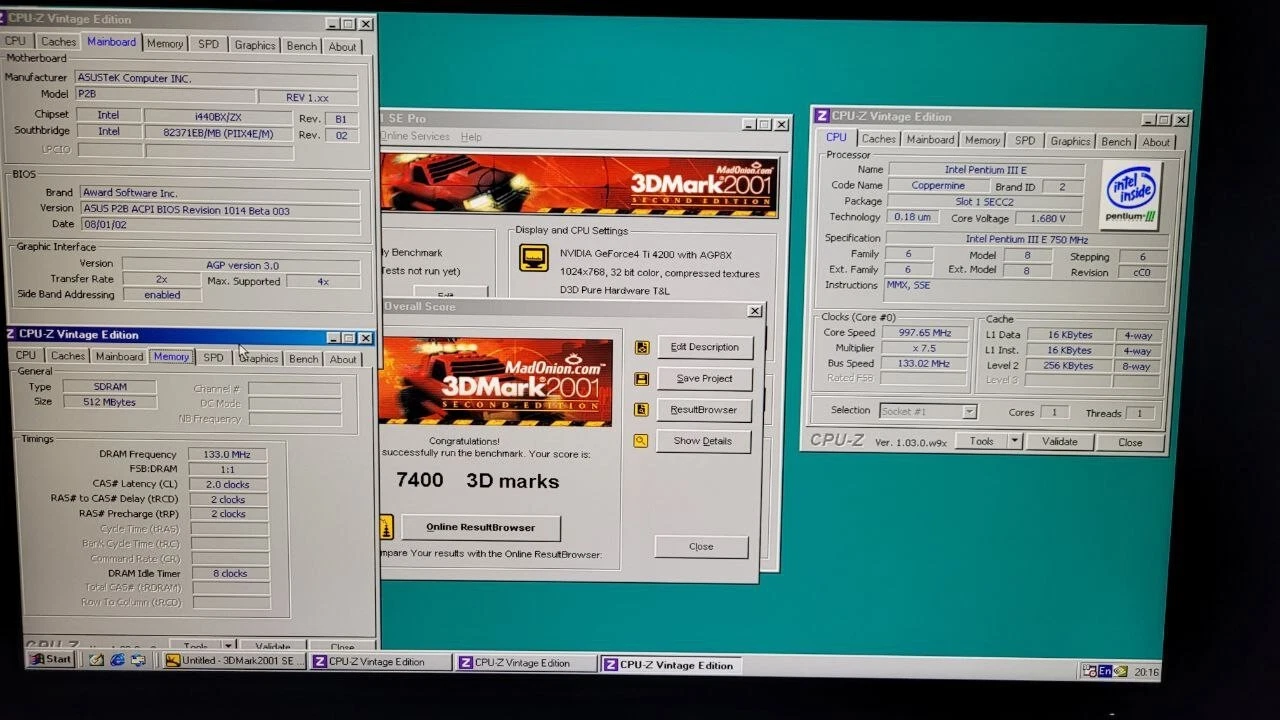Click the 512 MBytes memory size field

tap(110, 402)
